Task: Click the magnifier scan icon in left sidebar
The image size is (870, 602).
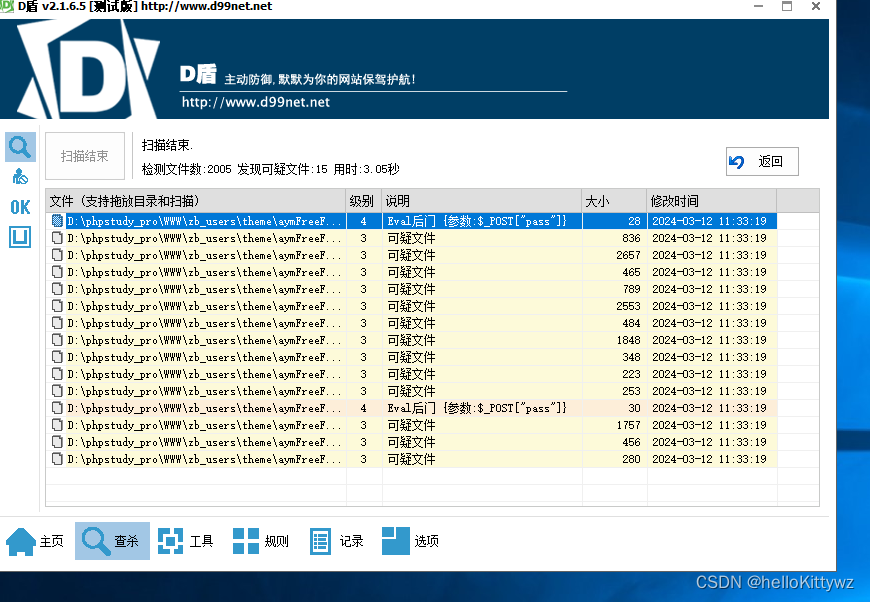Action: (21, 147)
